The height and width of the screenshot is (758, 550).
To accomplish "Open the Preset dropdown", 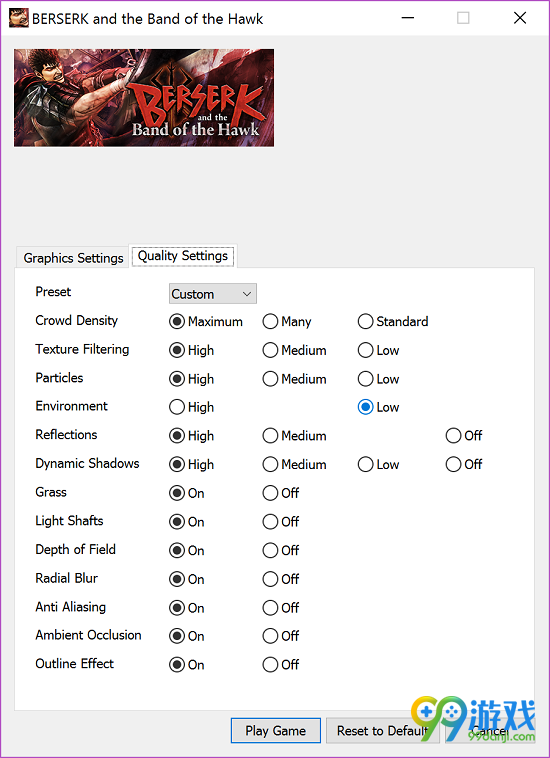I will tap(213, 294).
